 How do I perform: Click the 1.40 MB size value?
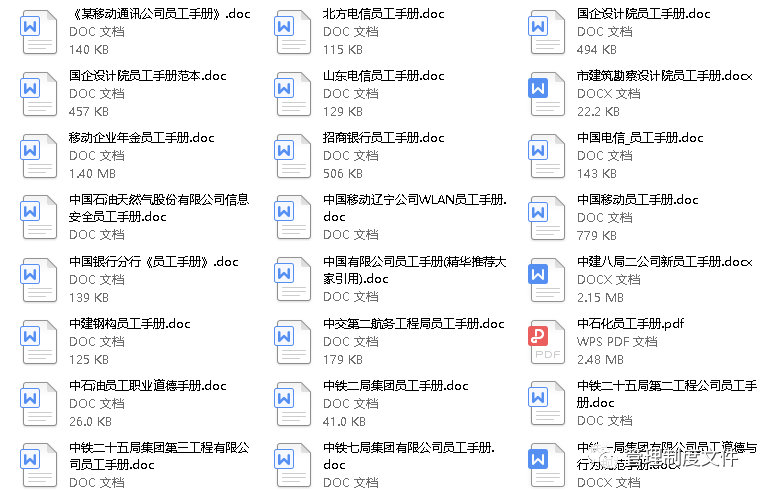point(92,173)
